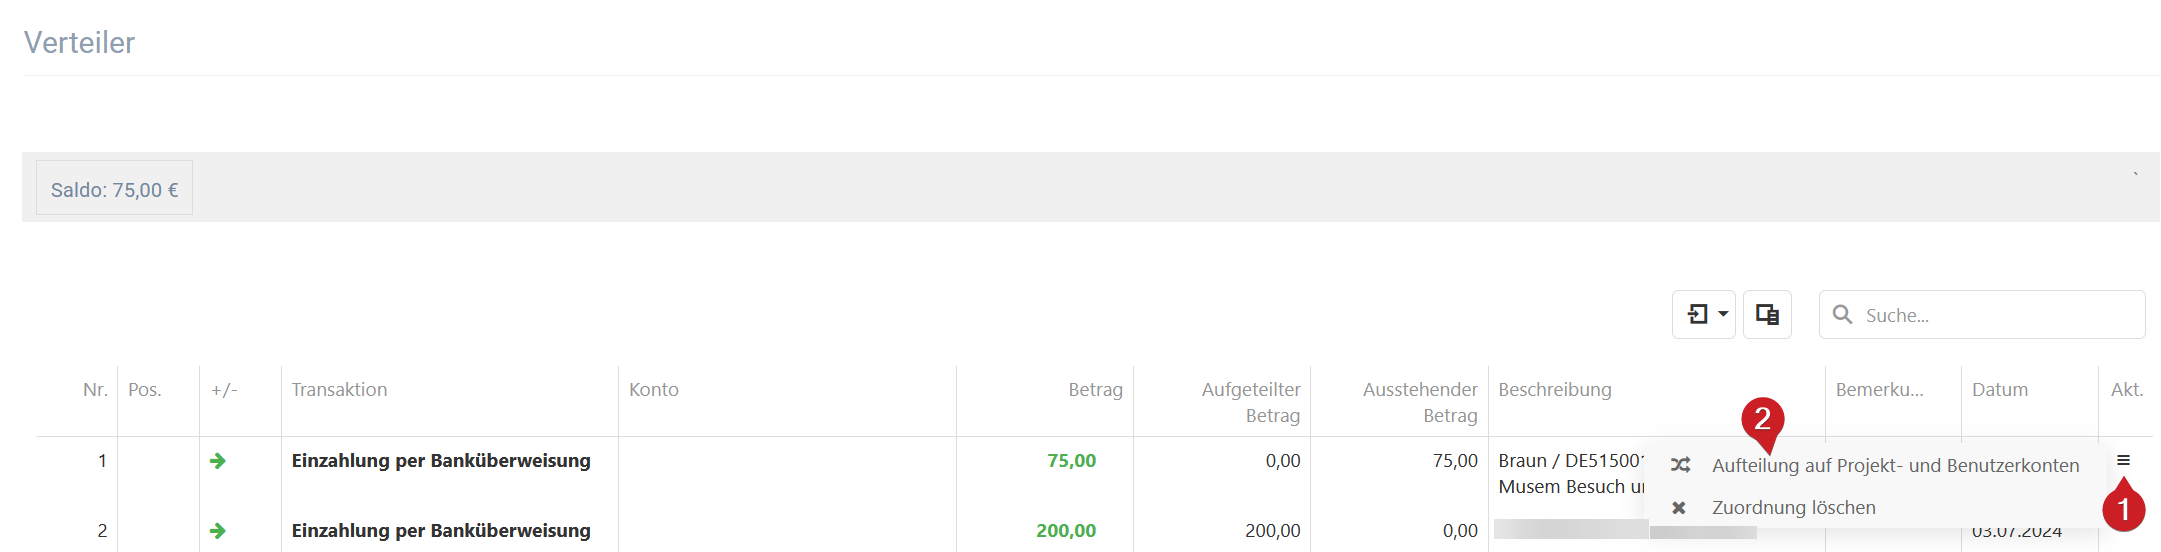Click the column selection icon button

1767,315
